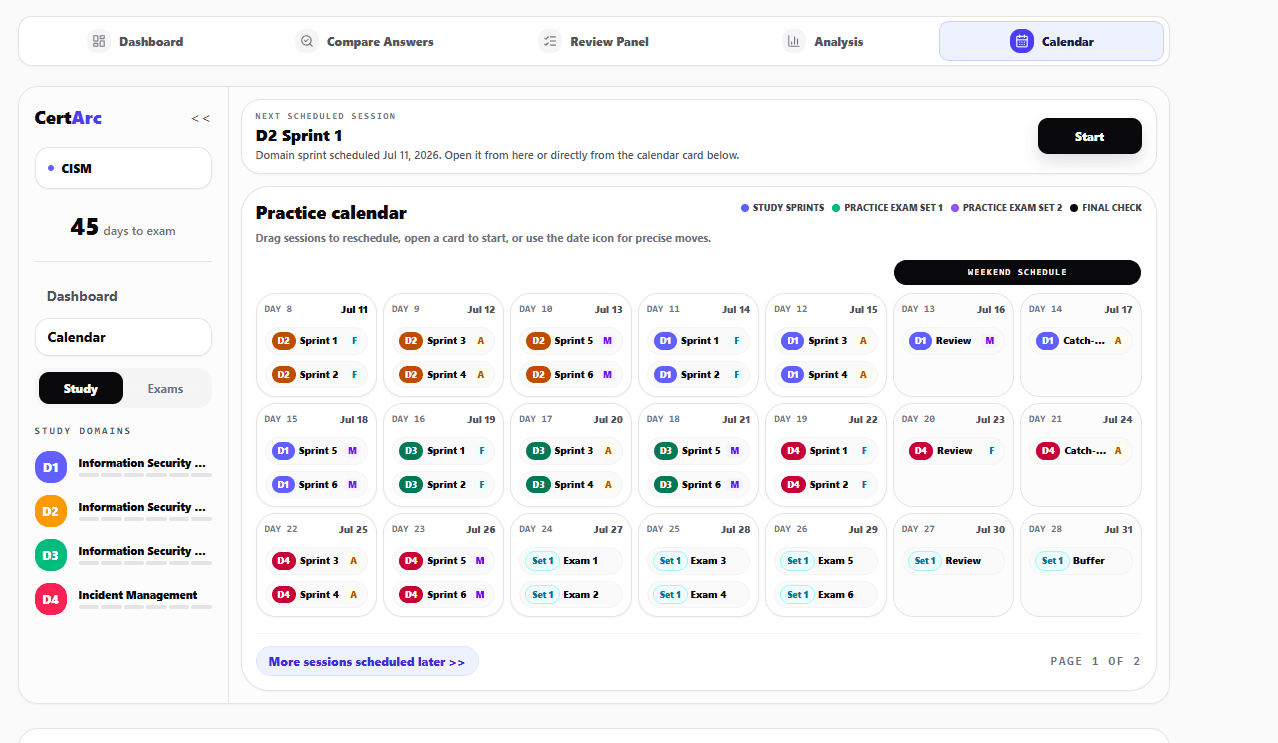Click the Practice Exam Set 1 legend dot

836,208
